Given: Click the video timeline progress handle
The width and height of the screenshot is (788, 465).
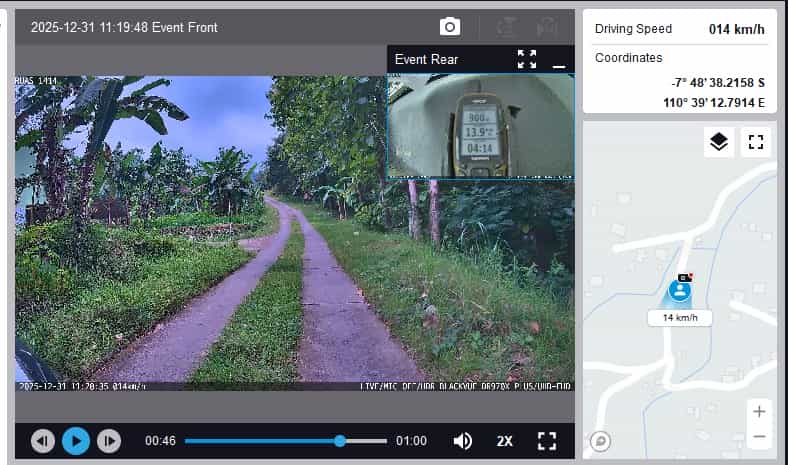Looking at the screenshot, I should [x=340, y=440].
